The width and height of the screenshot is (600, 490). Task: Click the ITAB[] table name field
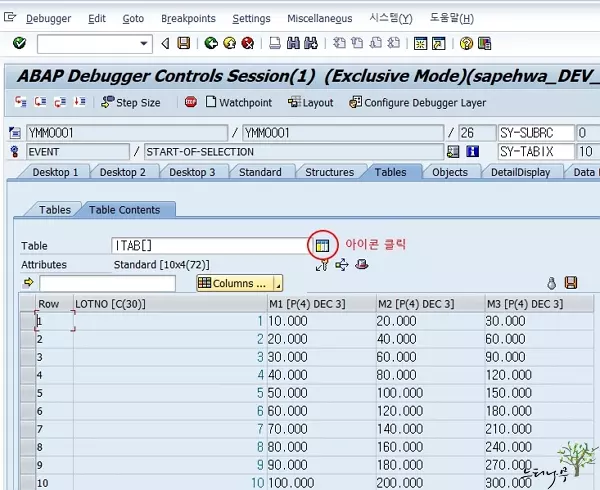pyautogui.click(x=209, y=246)
